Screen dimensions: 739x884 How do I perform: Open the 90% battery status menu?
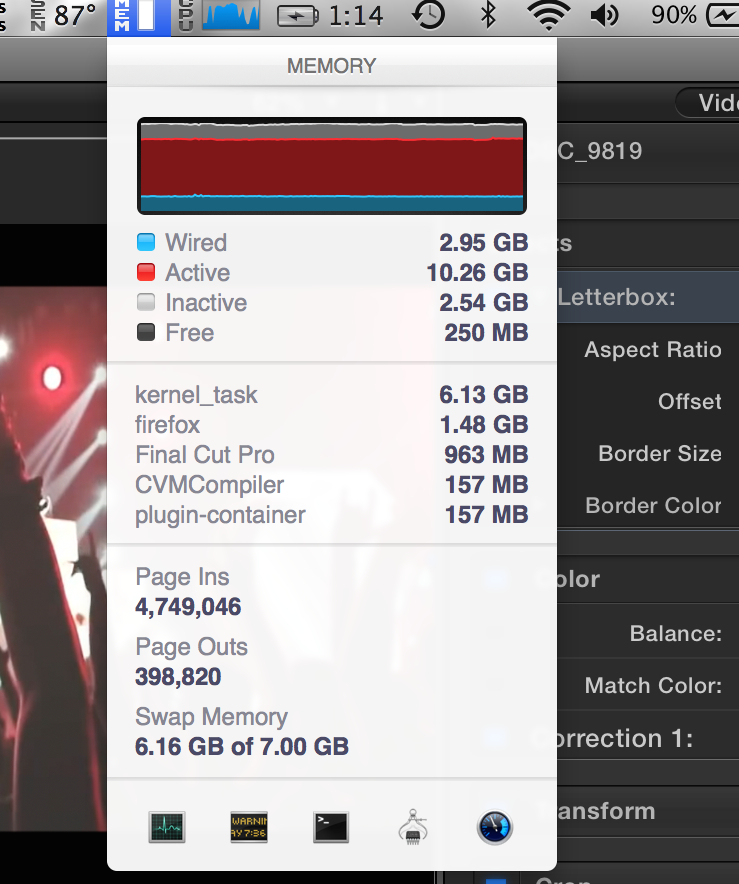(694, 16)
